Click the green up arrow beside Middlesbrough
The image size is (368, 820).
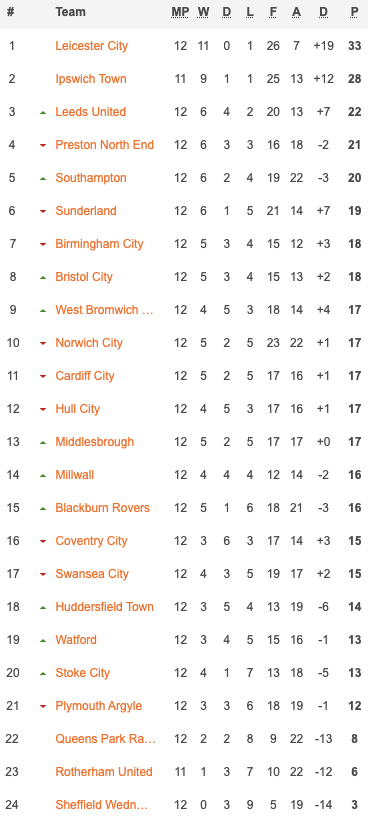coord(43,442)
